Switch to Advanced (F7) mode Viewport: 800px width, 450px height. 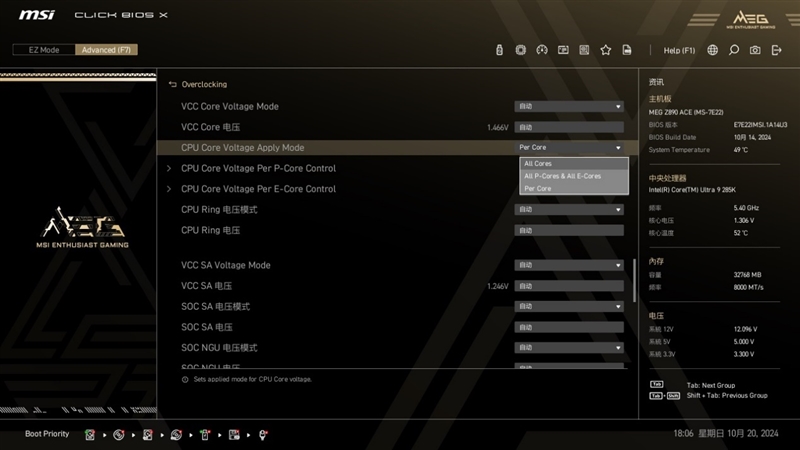(x=106, y=50)
